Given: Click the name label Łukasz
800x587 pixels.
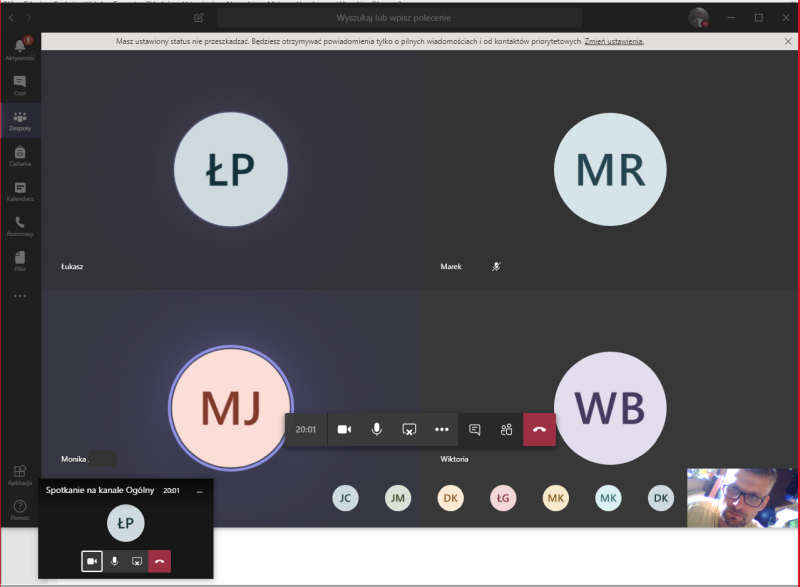Looking at the screenshot, I should [72, 267].
